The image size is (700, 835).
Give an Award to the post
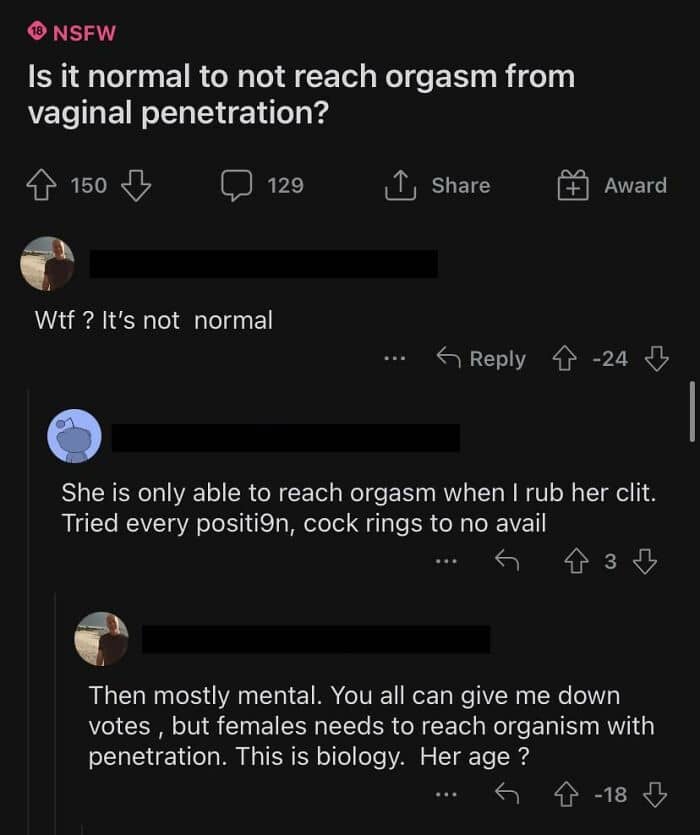[612, 186]
